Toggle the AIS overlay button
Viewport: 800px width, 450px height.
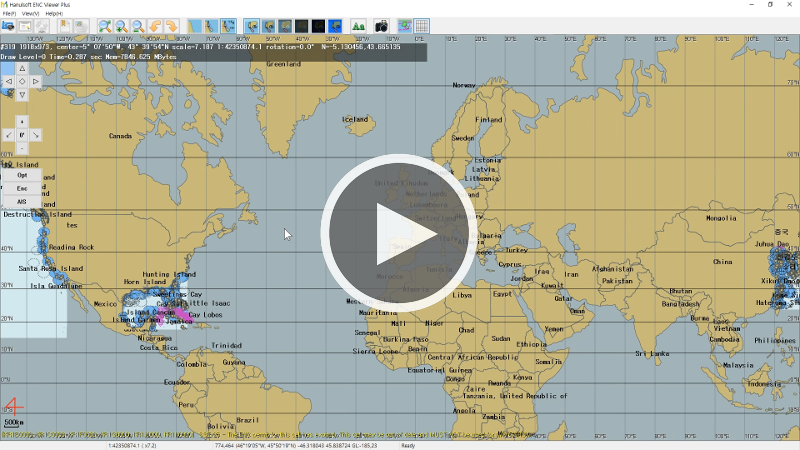22,201
